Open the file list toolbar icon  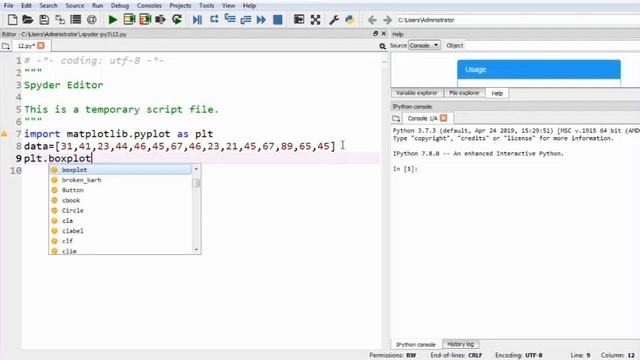[76, 20]
